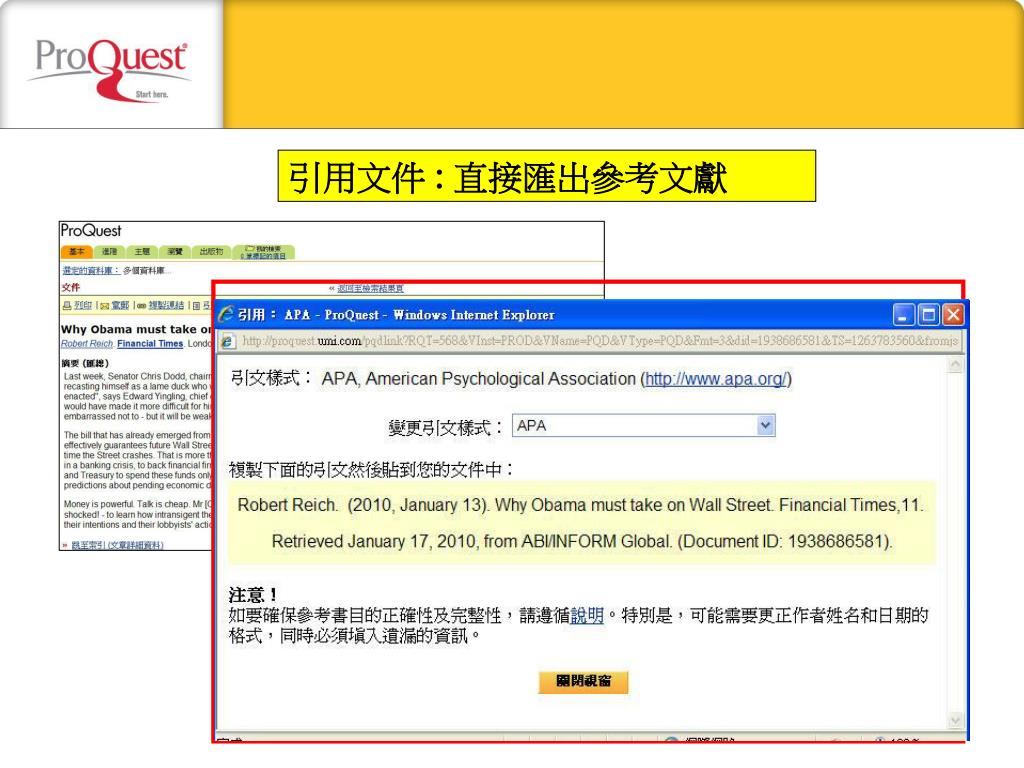Click the page icon in address bar
1024x768 pixels.
coord(228,341)
